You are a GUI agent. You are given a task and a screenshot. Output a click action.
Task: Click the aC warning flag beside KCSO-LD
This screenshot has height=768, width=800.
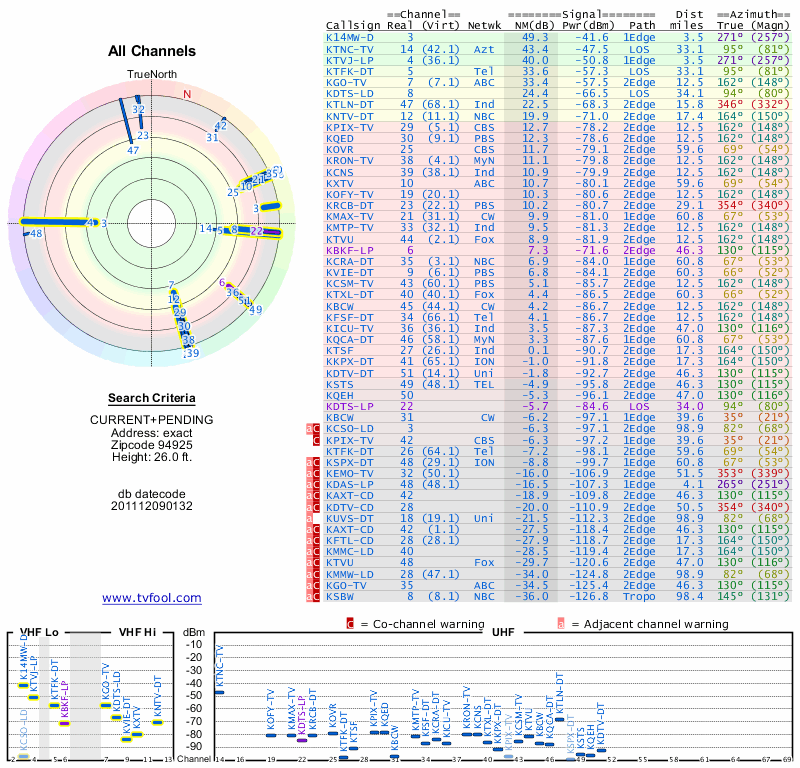[313, 429]
